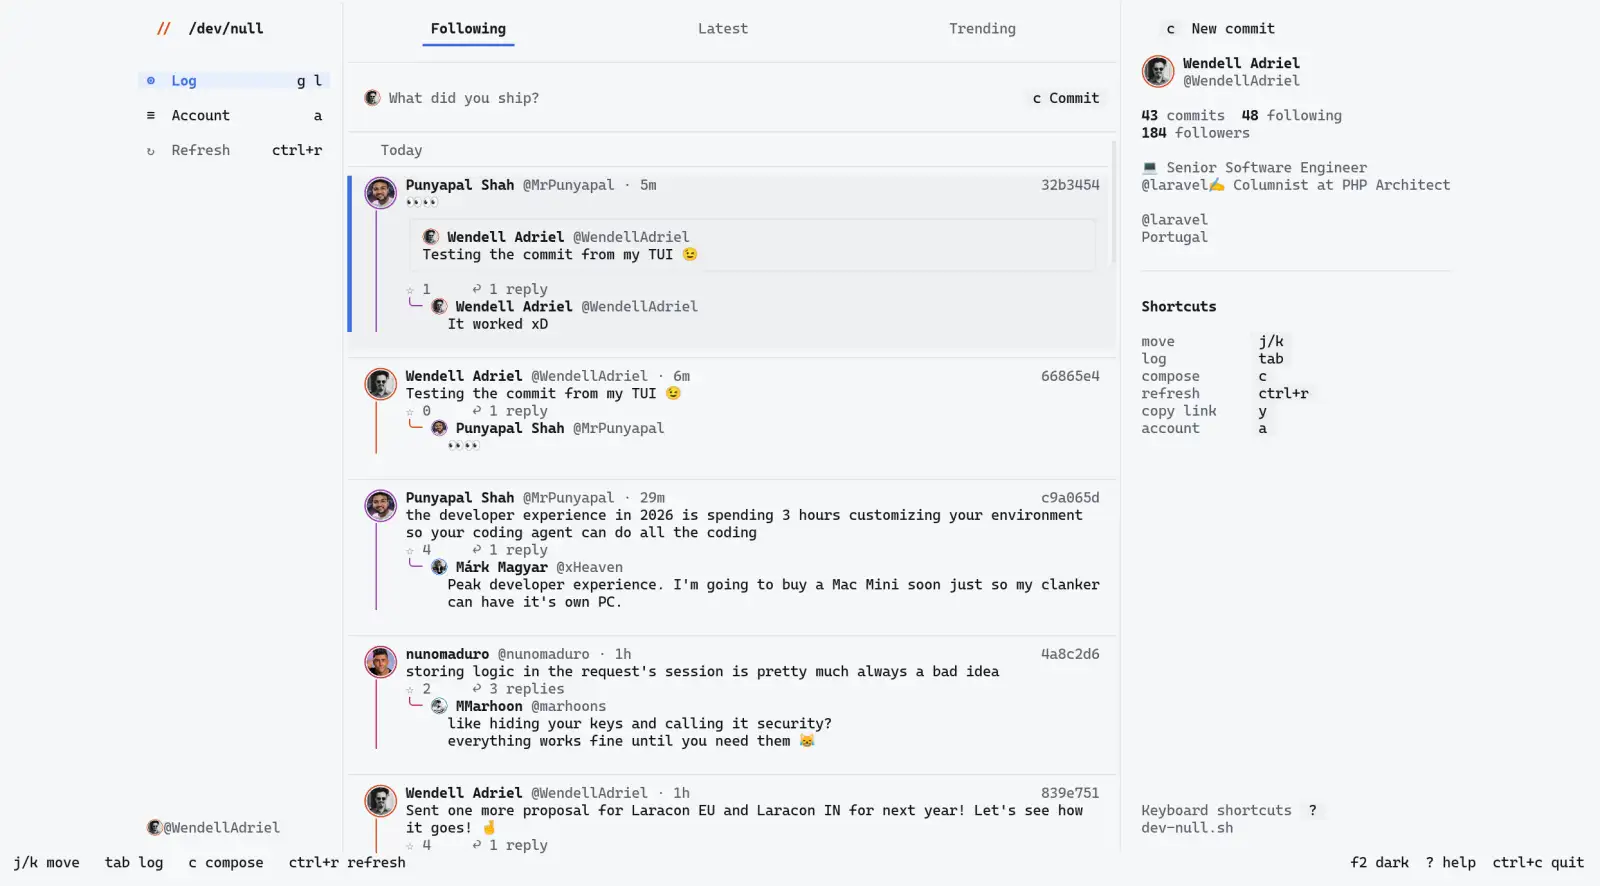1600x886 pixels.
Task: Click the '184 followers' stat
Action: point(1195,133)
